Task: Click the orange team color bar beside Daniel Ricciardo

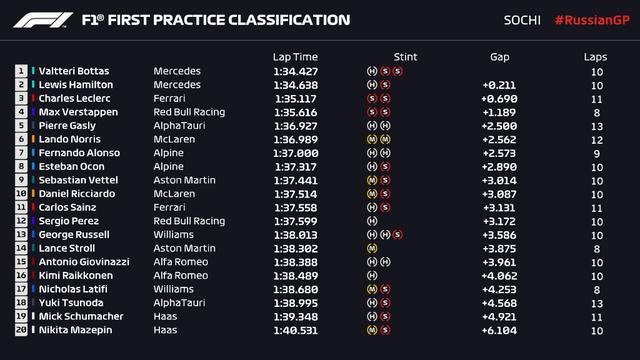Action: coord(33,193)
